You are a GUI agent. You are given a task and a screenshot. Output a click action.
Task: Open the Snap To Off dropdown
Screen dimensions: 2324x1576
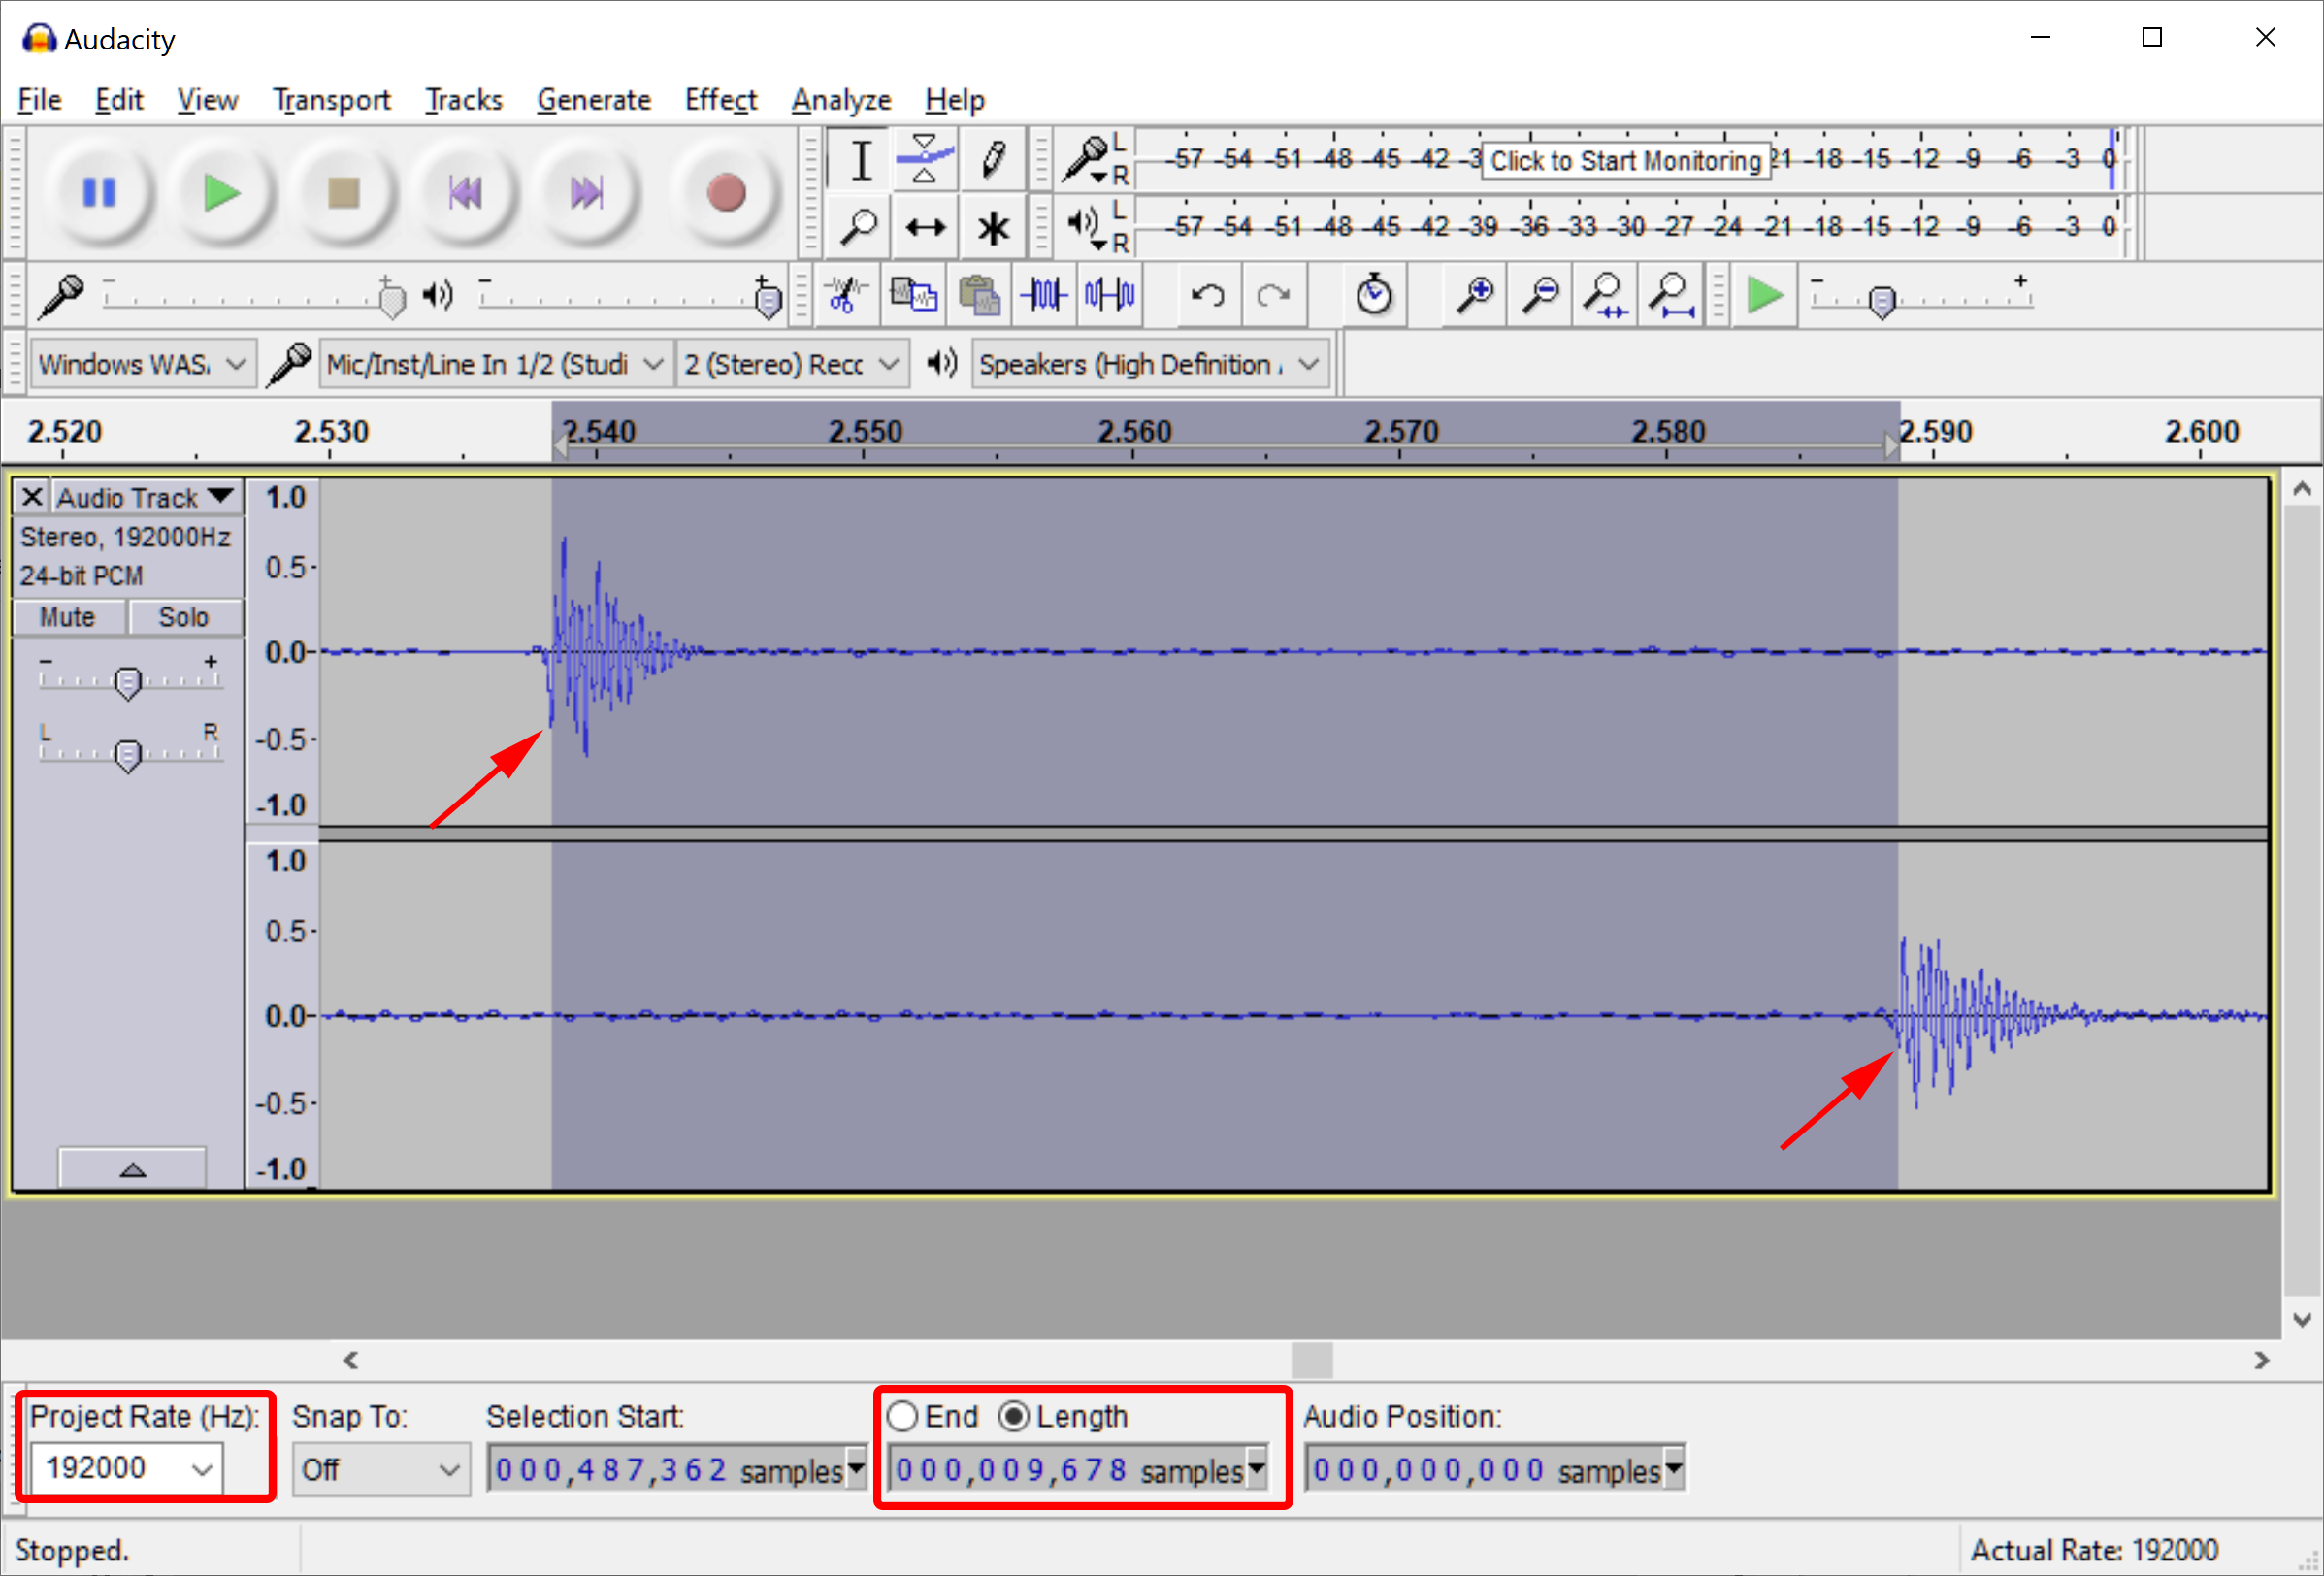coord(381,1469)
